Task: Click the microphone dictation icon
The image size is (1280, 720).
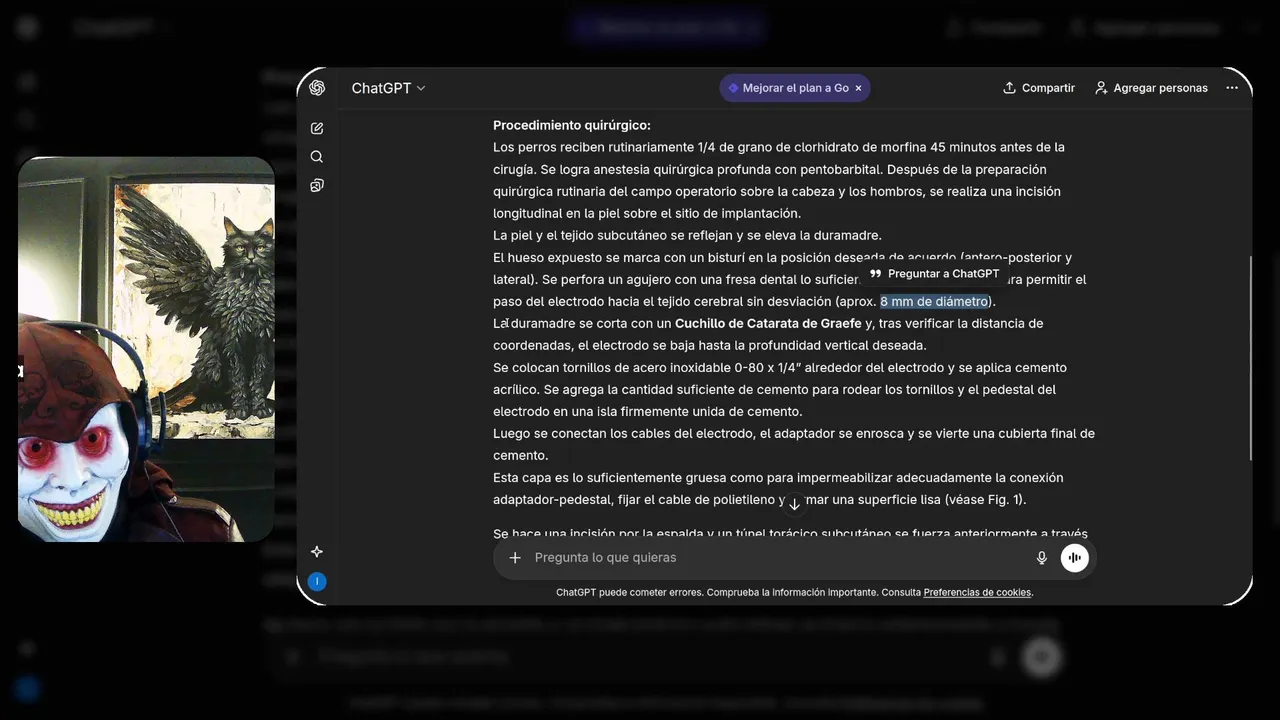Action: point(1042,558)
